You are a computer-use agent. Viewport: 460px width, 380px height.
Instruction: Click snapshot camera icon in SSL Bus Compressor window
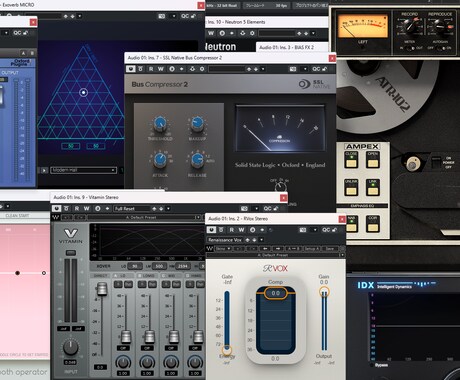tap(293, 69)
